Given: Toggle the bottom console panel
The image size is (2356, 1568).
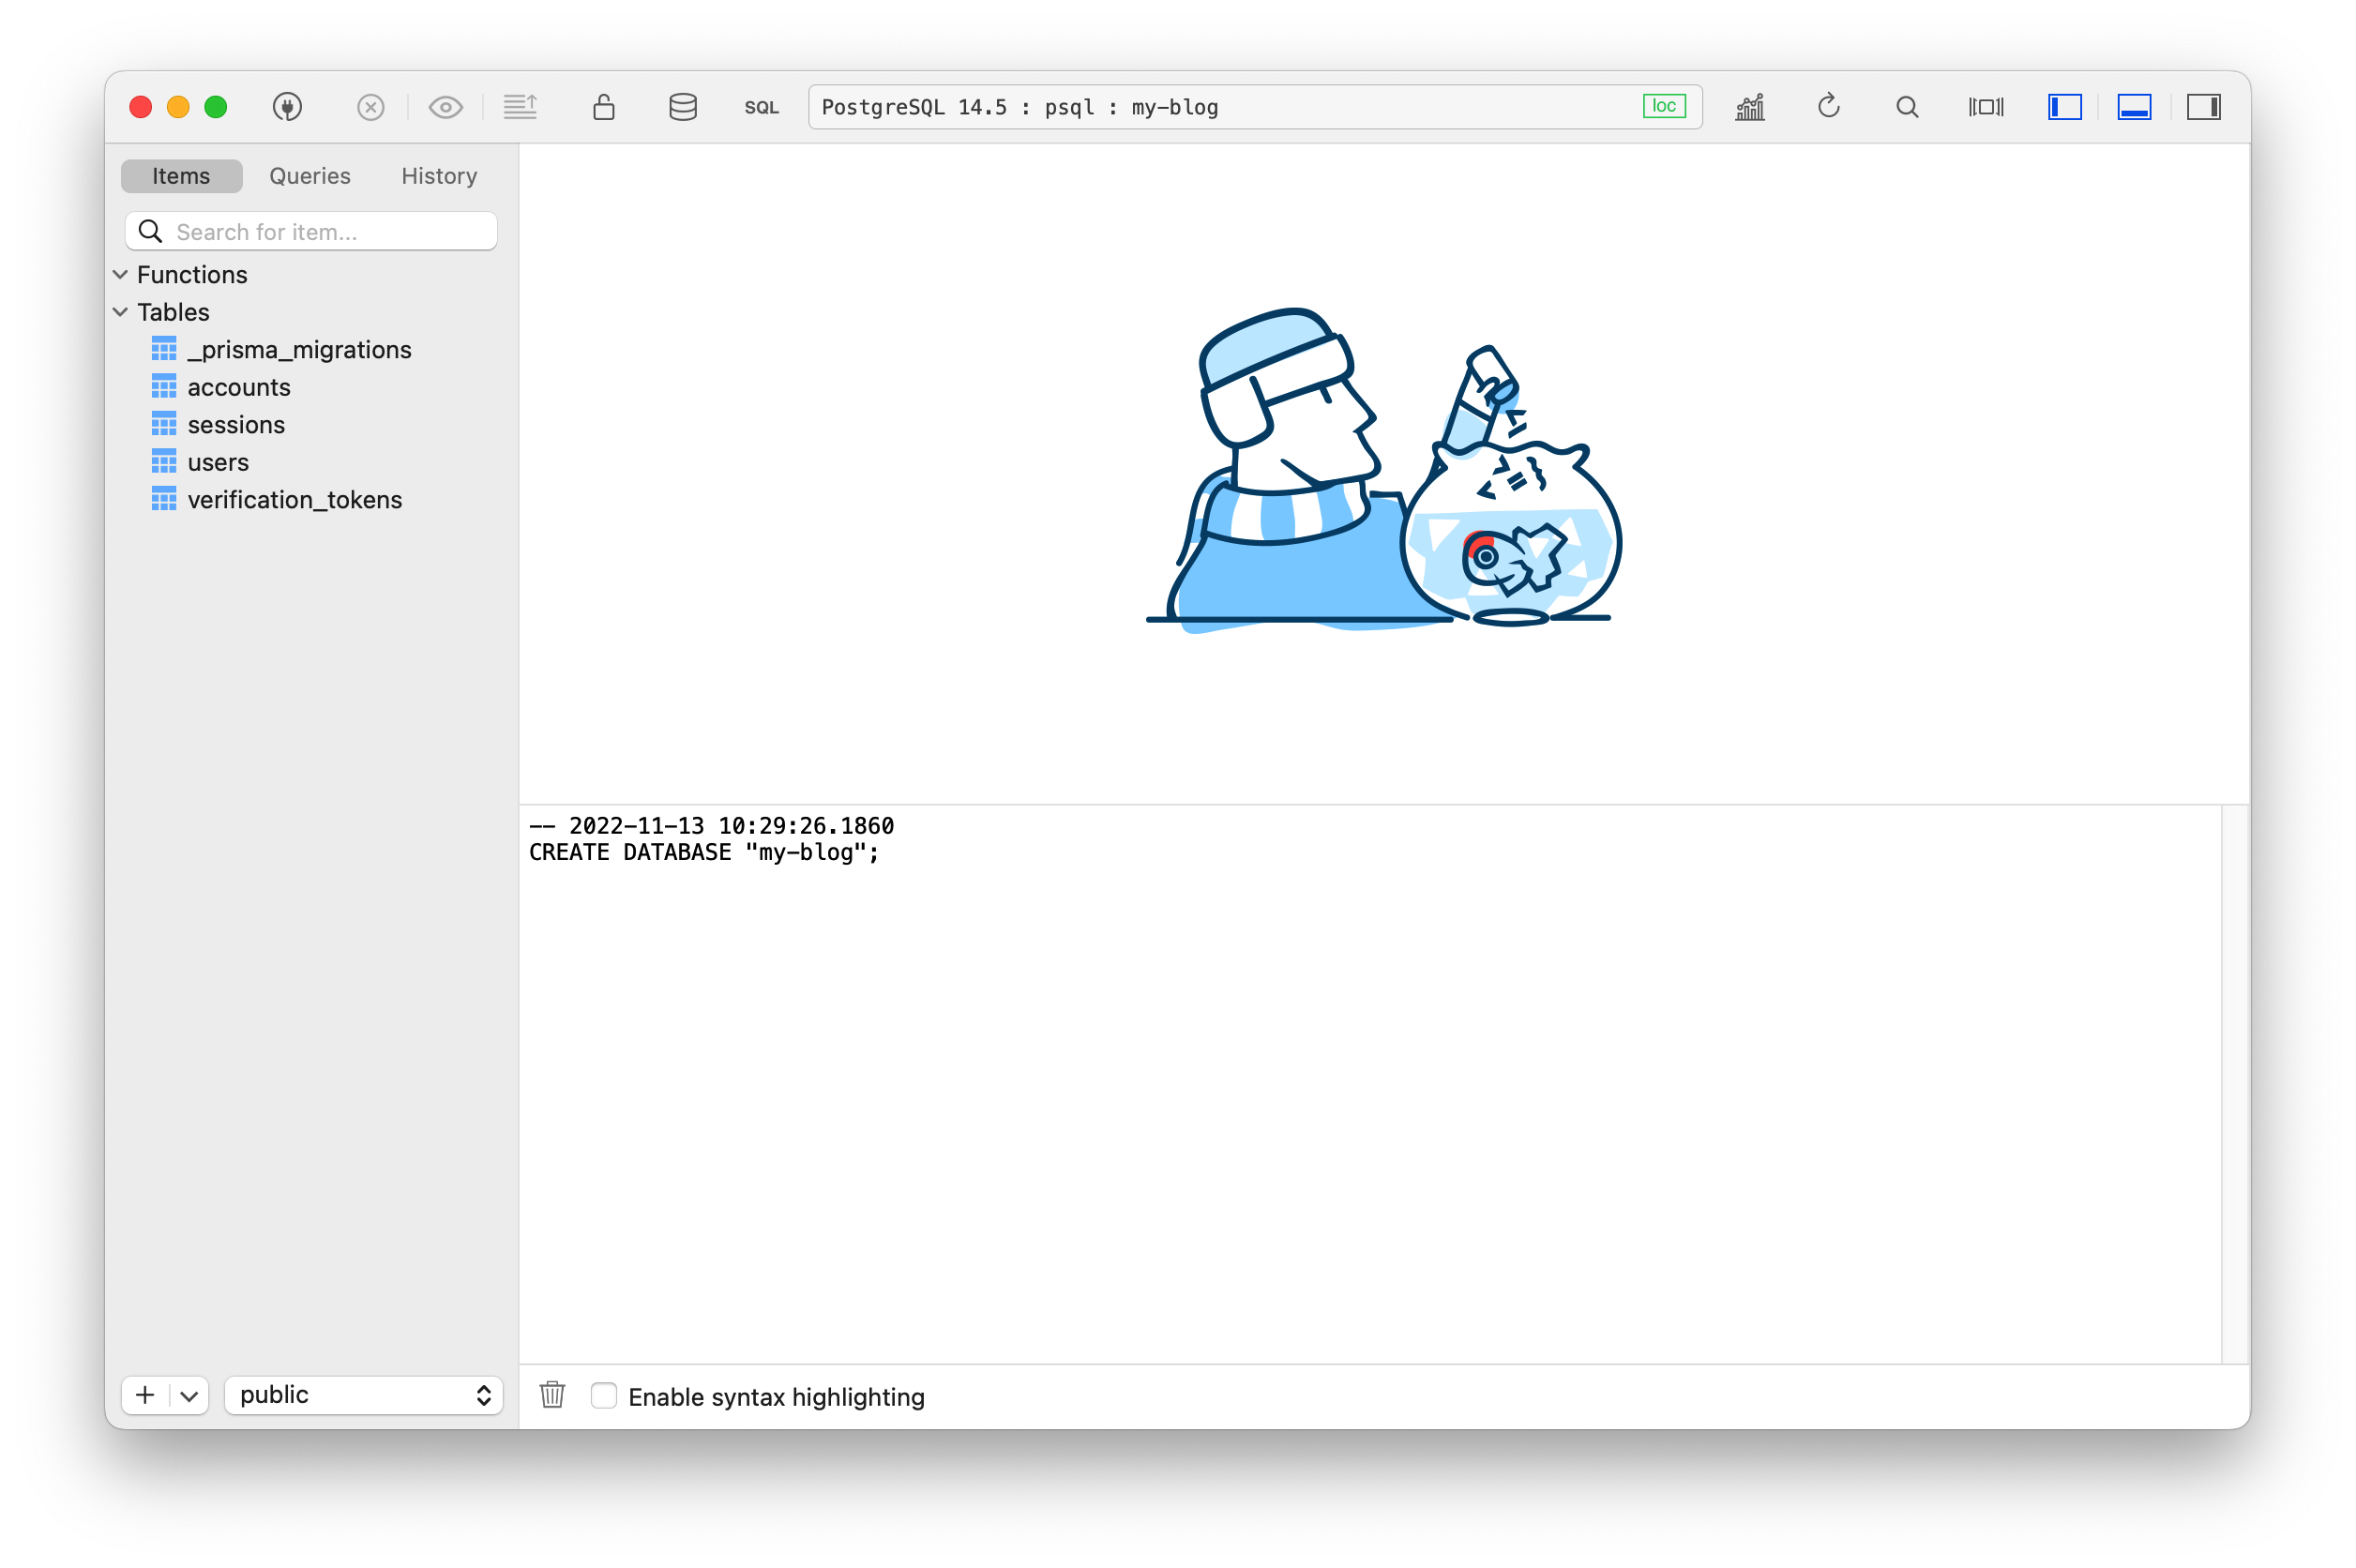Looking at the screenshot, I should tap(2134, 107).
